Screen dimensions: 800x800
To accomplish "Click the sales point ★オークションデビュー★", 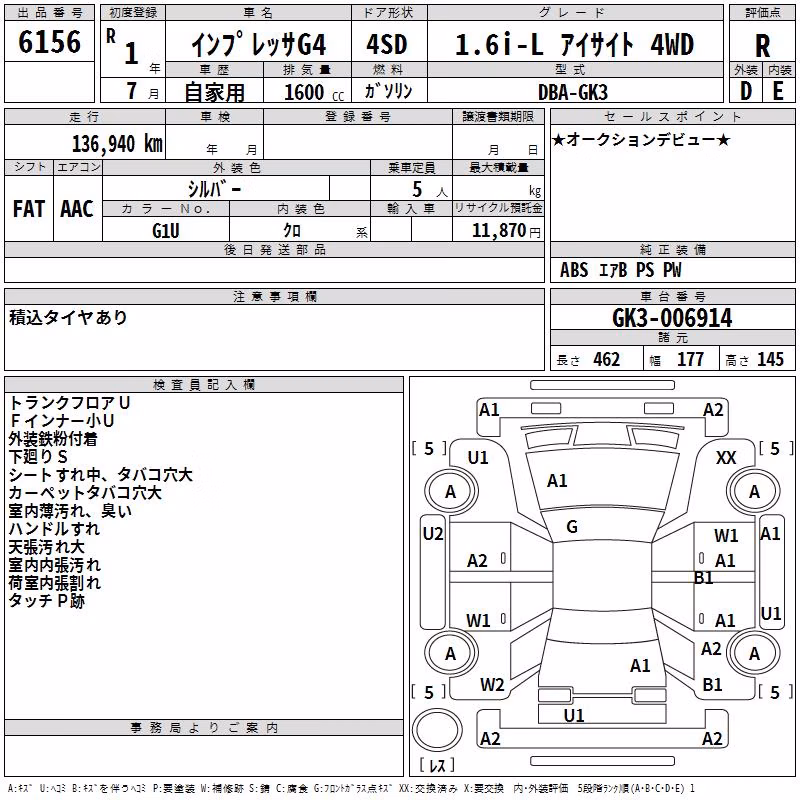I will [x=641, y=139].
